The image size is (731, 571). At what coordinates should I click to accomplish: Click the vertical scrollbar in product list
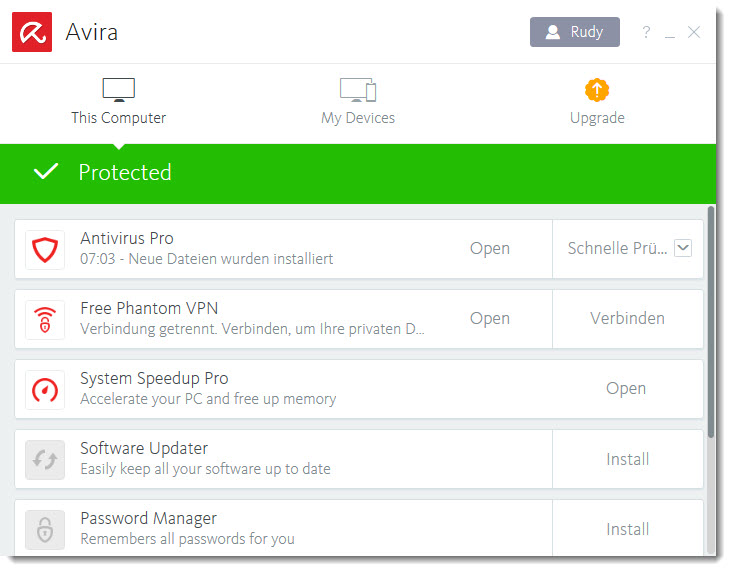coord(710,322)
